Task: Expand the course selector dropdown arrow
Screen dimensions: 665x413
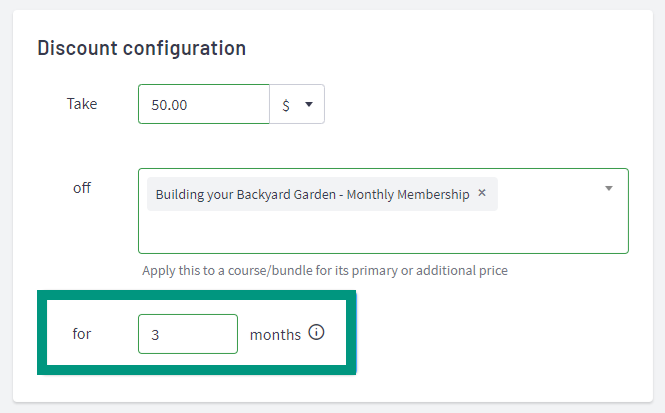Action: click(x=609, y=188)
